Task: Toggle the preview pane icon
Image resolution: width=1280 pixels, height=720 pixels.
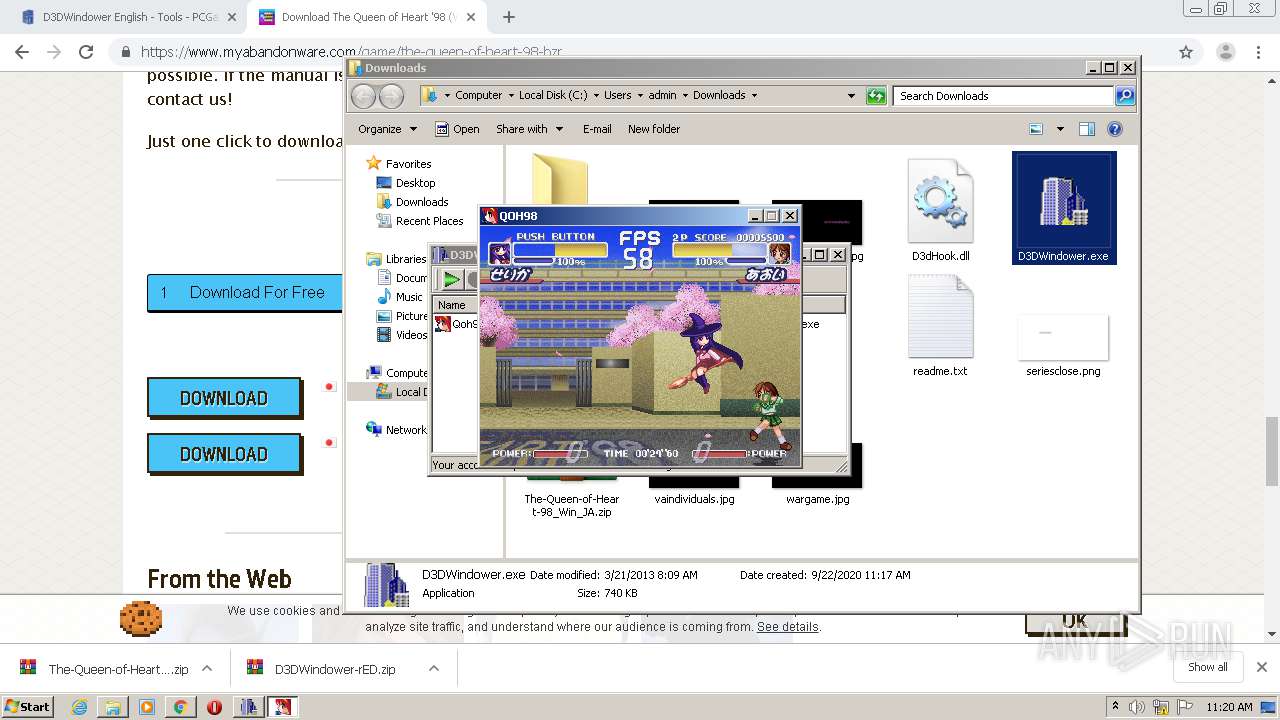Action: point(1087,129)
